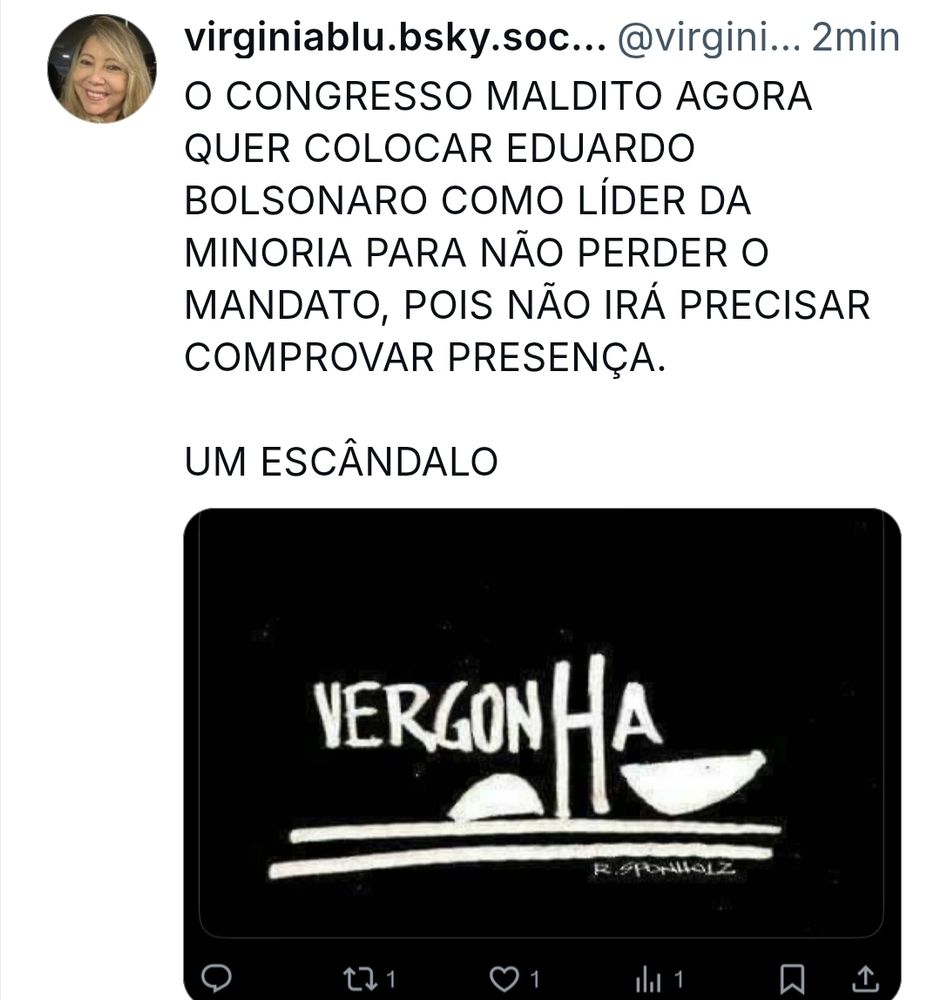Like the post with the heart icon
941x1000 pixels.
[x=504, y=978]
